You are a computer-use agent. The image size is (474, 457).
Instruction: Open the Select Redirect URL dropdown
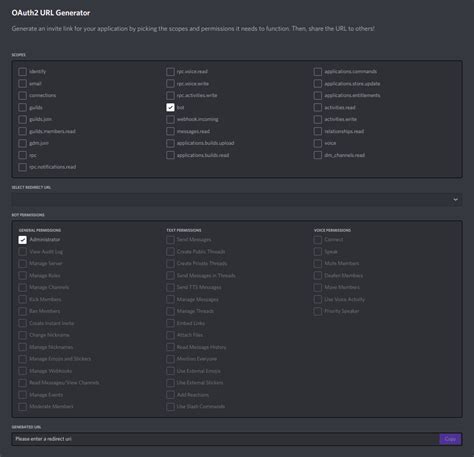[237, 200]
